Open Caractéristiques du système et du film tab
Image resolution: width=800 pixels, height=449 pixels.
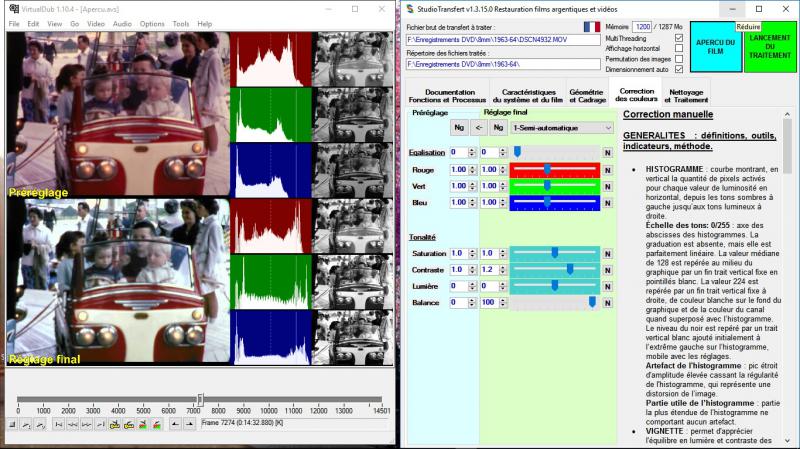[x=528, y=95]
